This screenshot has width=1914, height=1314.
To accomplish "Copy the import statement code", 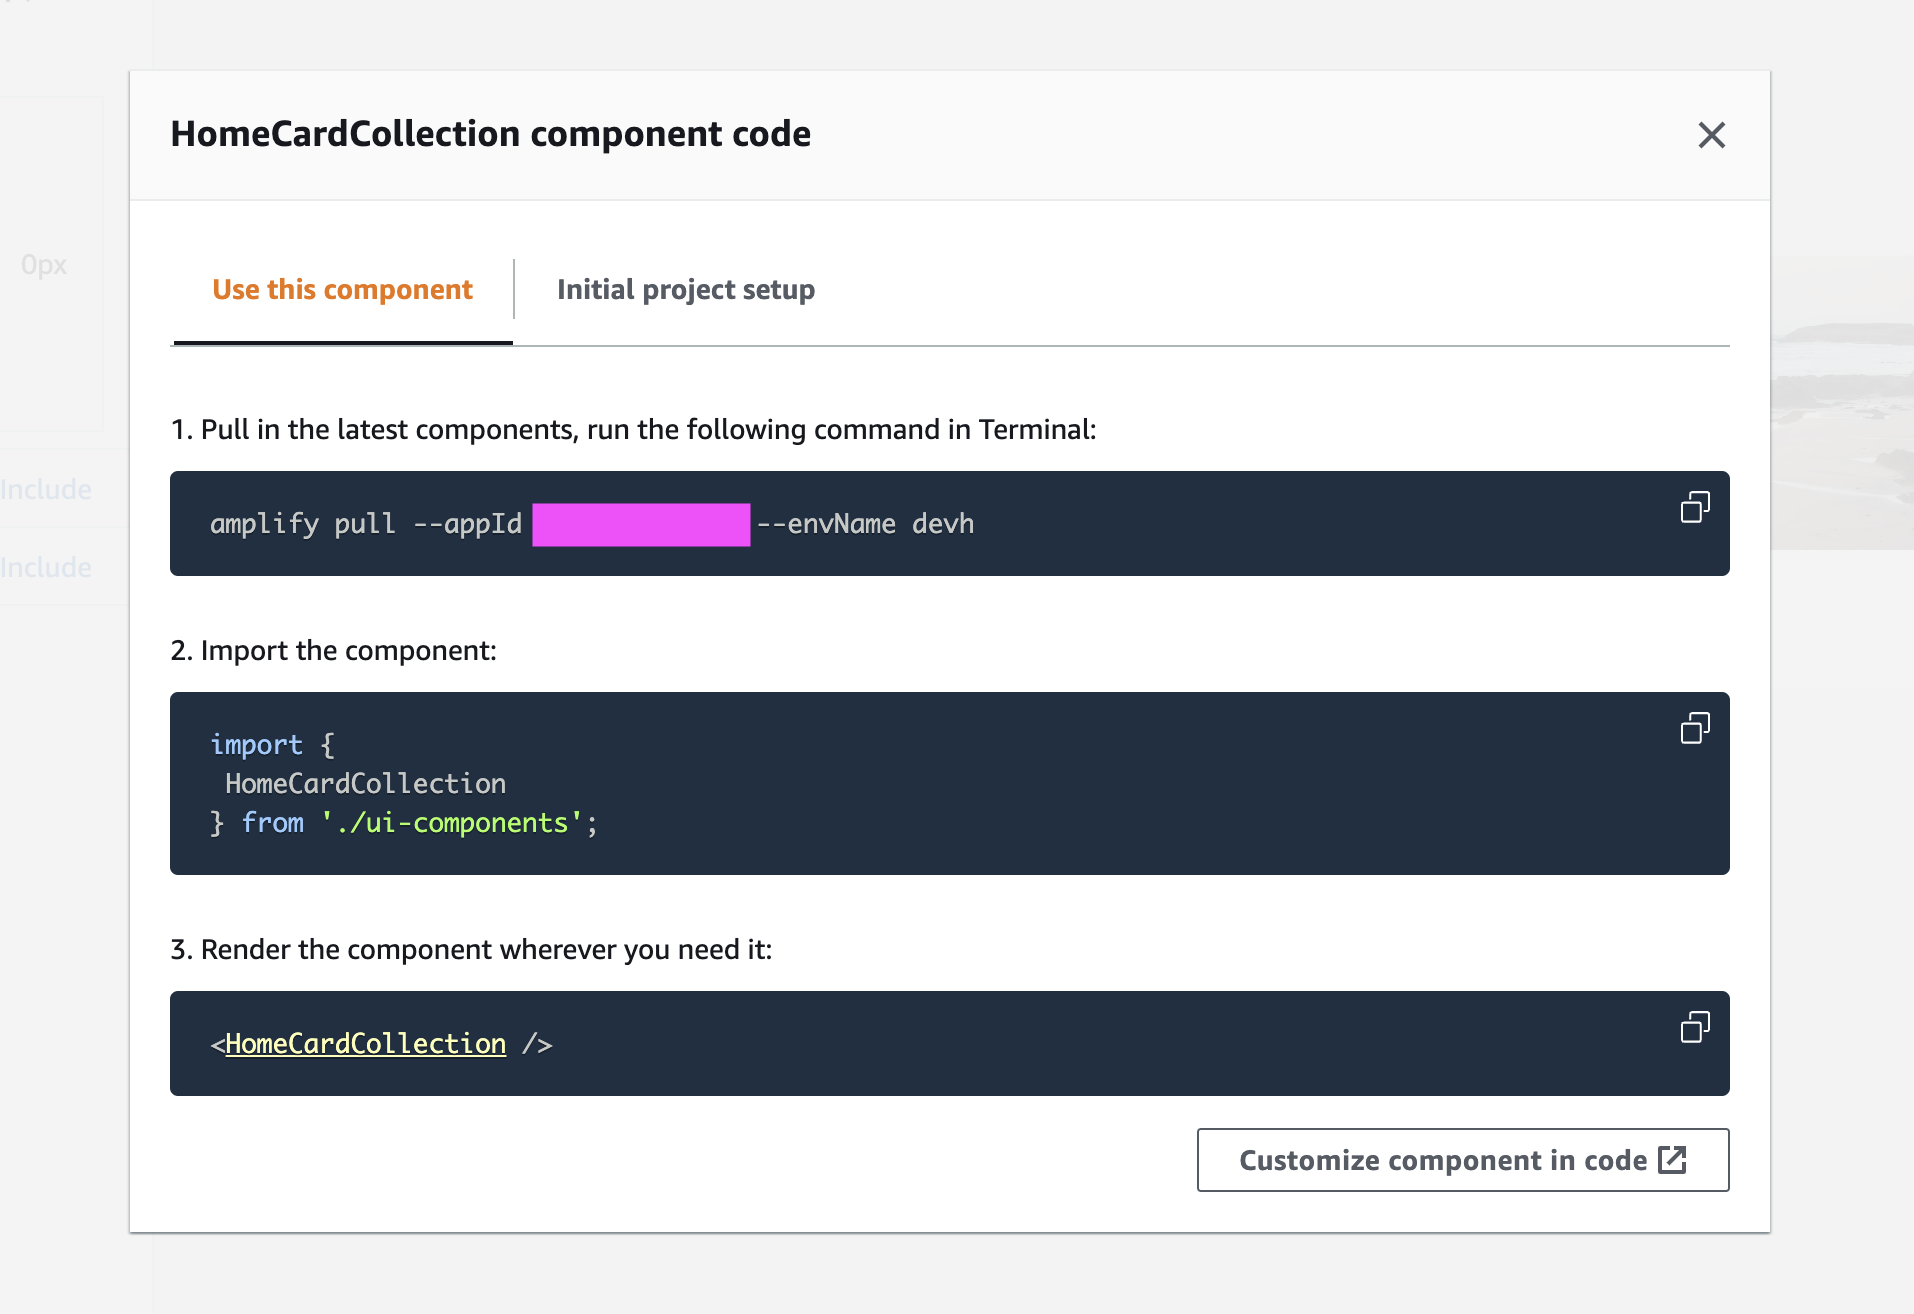I will 1695,728.
